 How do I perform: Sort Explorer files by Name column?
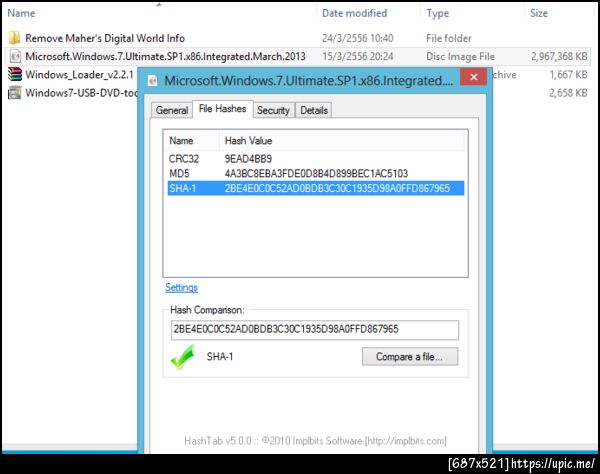[160, 13]
